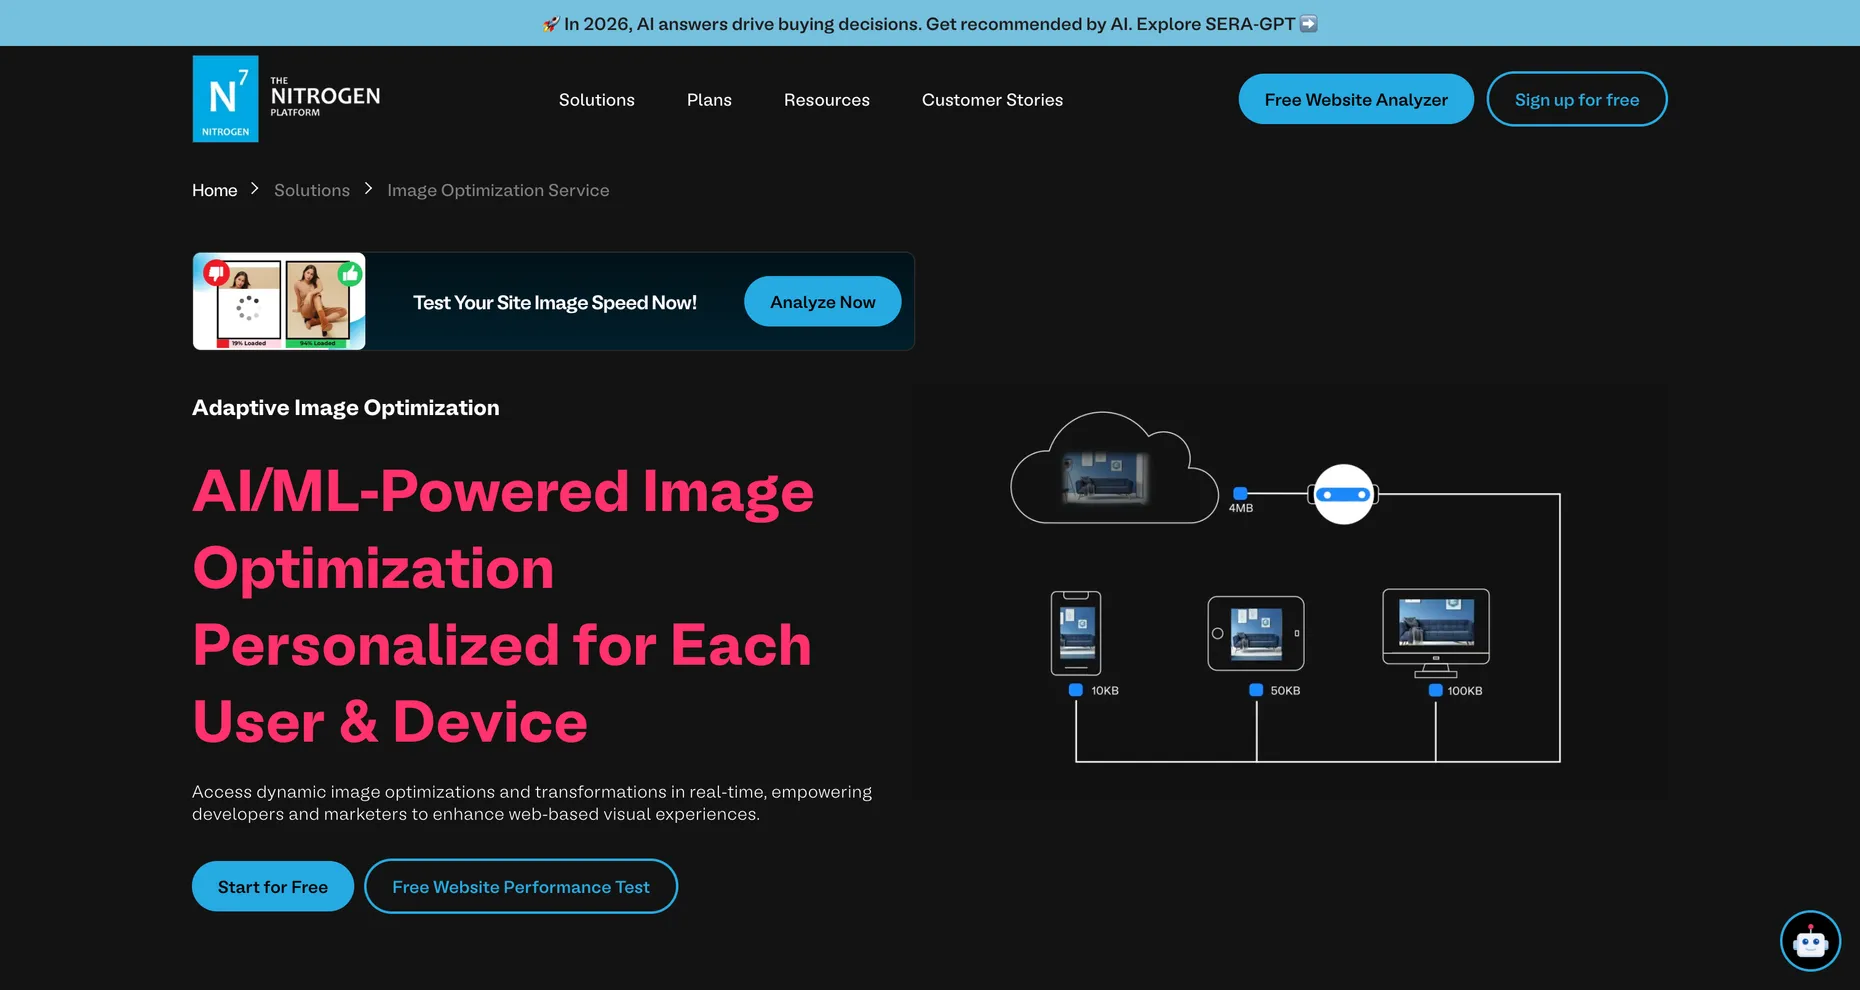
Task: Click Free Website Performance Test button
Action: coord(521,886)
